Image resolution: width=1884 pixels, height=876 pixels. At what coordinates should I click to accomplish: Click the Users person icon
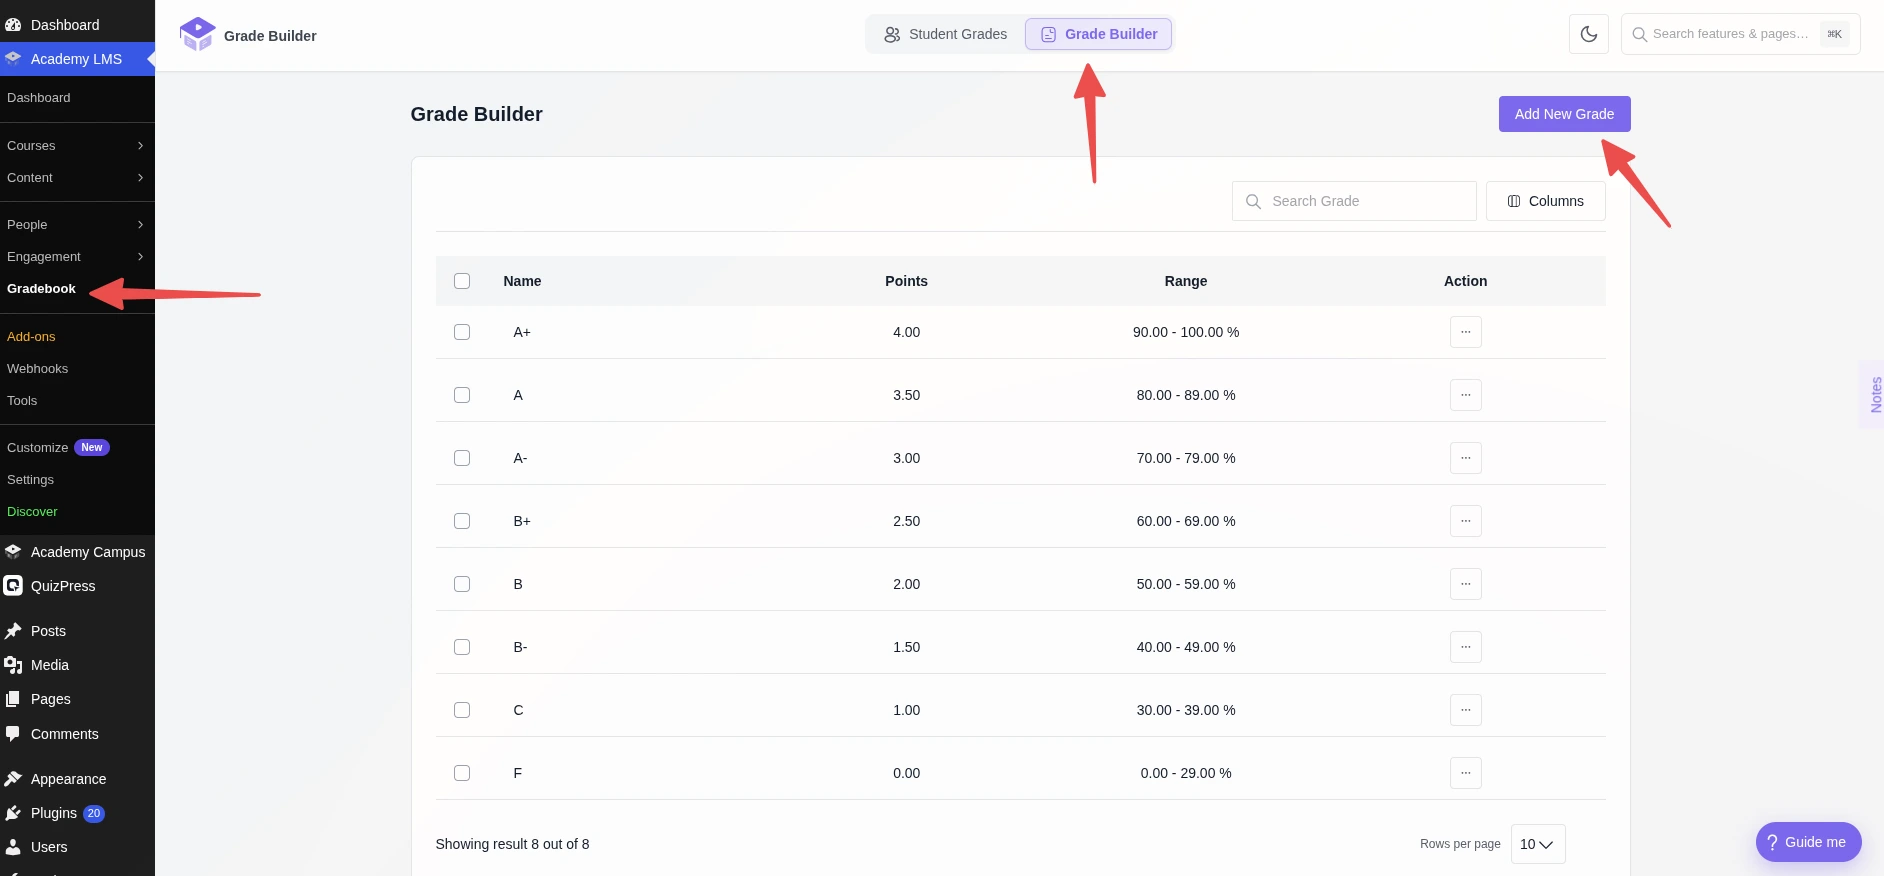[x=13, y=847]
